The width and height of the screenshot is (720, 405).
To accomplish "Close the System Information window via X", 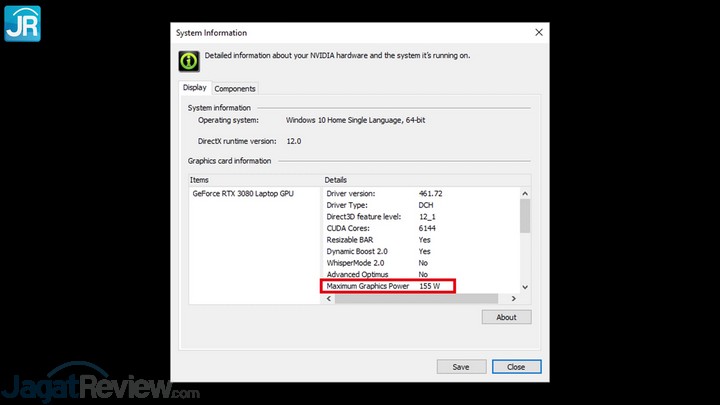I will click(x=539, y=32).
